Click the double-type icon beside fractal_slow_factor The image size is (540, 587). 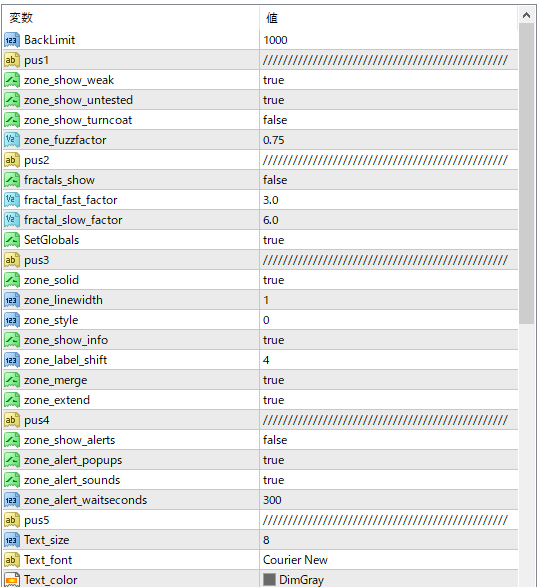tap(12, 220)
